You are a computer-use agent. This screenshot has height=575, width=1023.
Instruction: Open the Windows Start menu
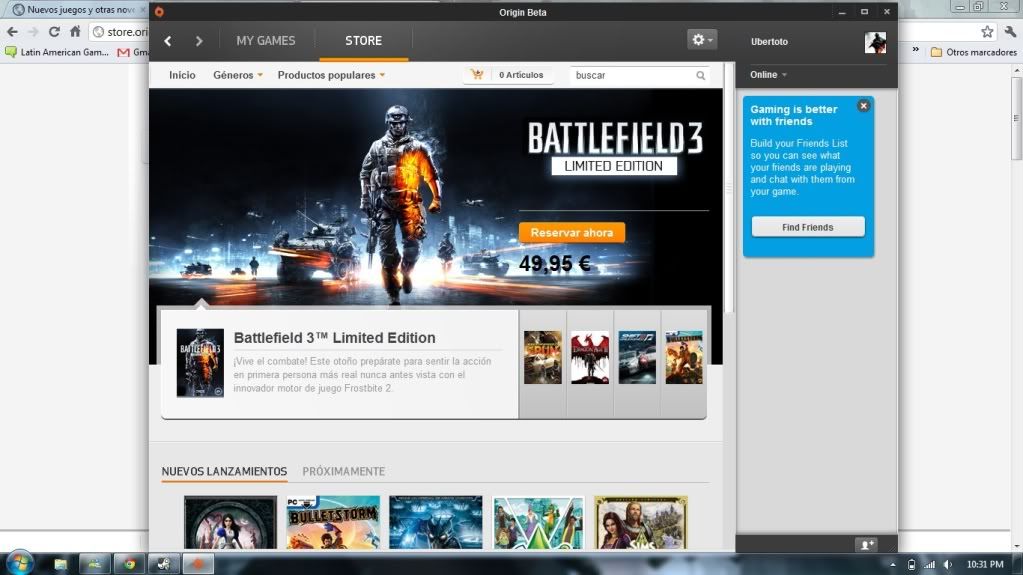(19, 563)
